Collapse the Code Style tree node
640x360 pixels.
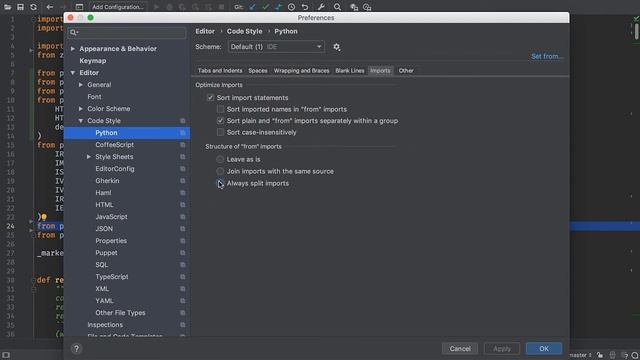81,121
